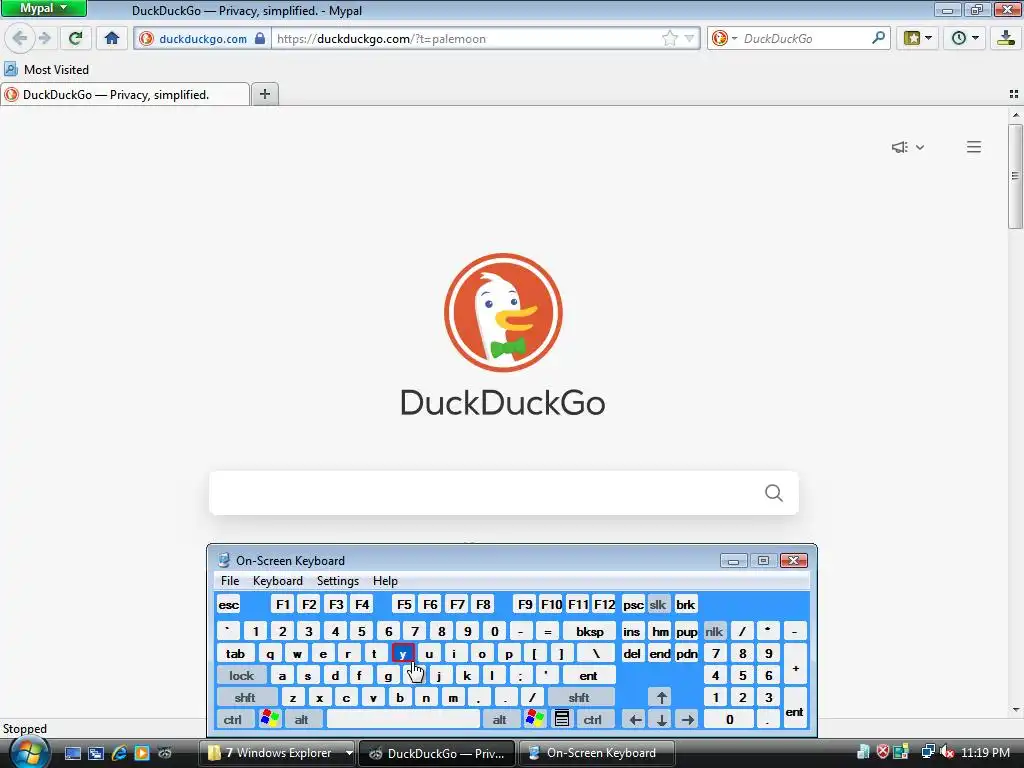This screenshot has height=768, width=1024.
Task: Go back with the browser back arrow
Action: 20,38
